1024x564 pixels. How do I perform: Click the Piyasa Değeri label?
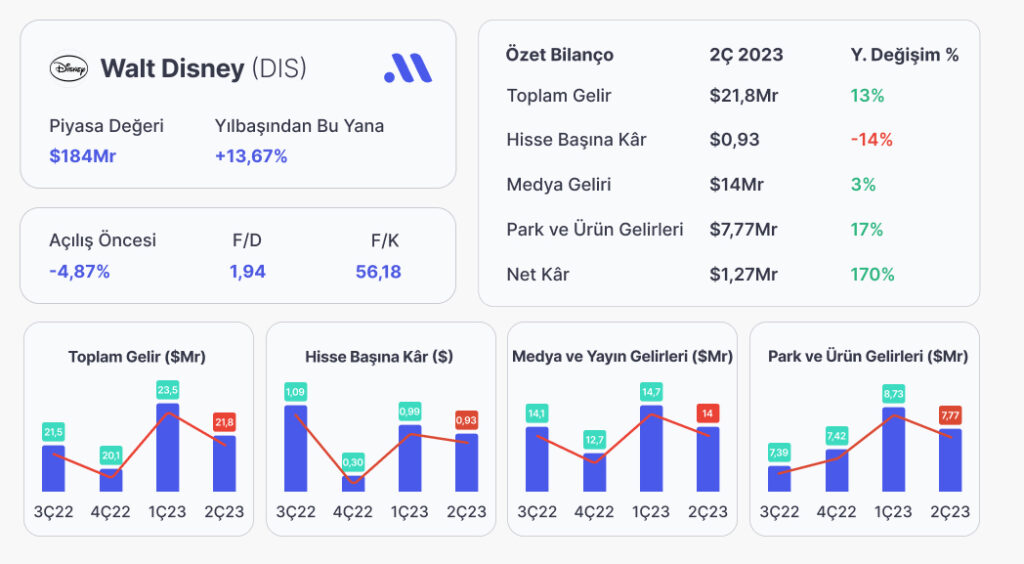pyautogui.click(x=106, y=126)
